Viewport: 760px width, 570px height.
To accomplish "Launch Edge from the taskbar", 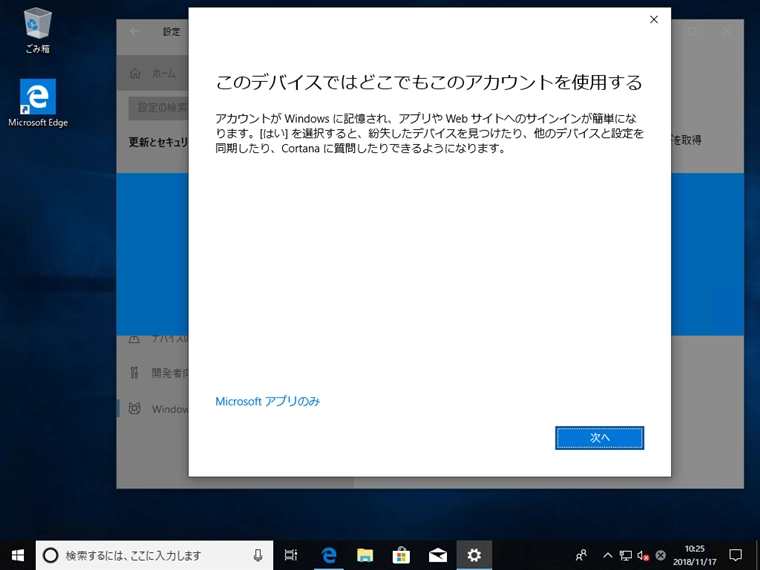I will pos(329,555).
